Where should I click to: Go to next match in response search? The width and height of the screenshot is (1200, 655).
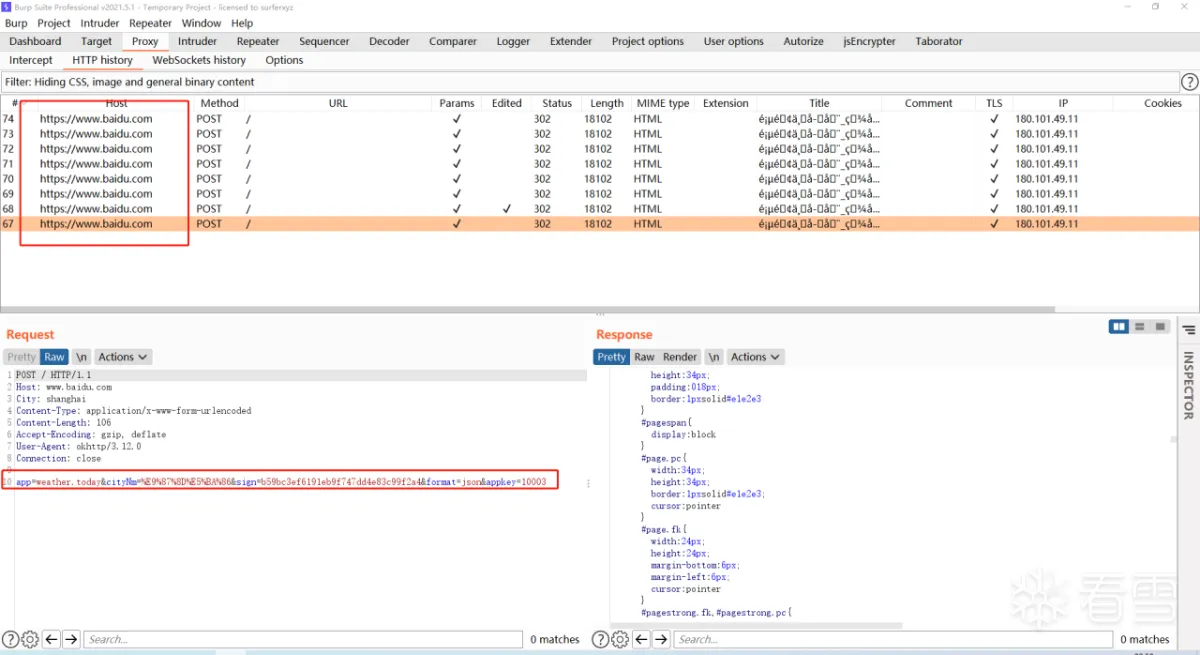click(x=661, y=639)
